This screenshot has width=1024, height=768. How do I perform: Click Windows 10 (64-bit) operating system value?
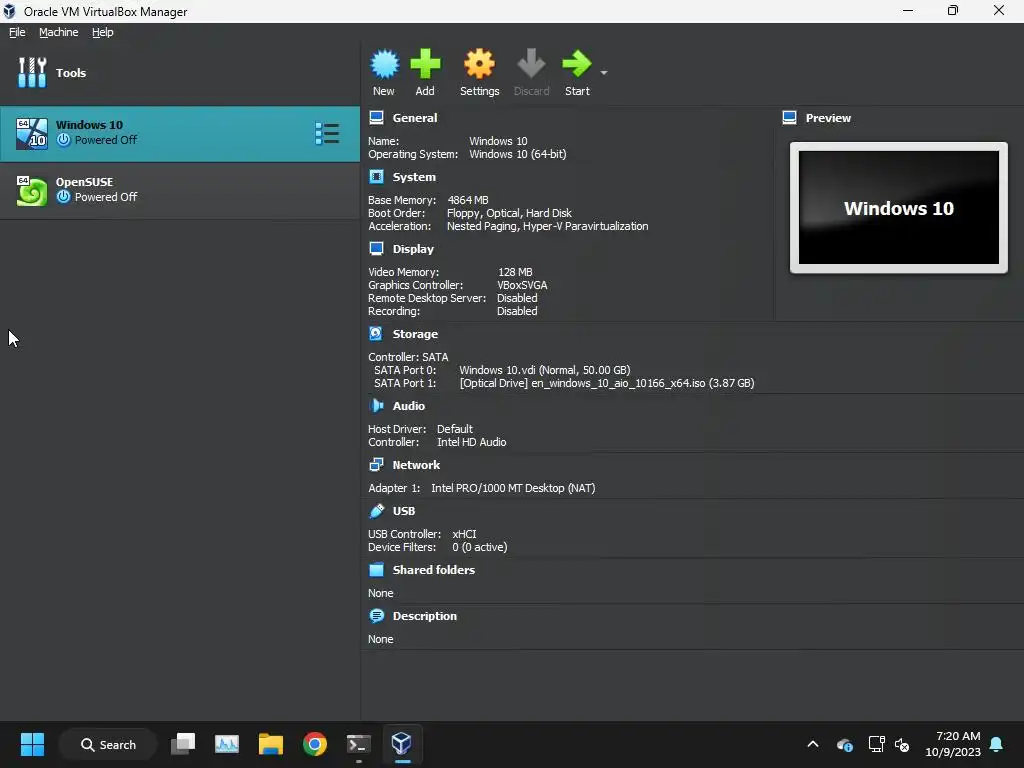[518, 154]
